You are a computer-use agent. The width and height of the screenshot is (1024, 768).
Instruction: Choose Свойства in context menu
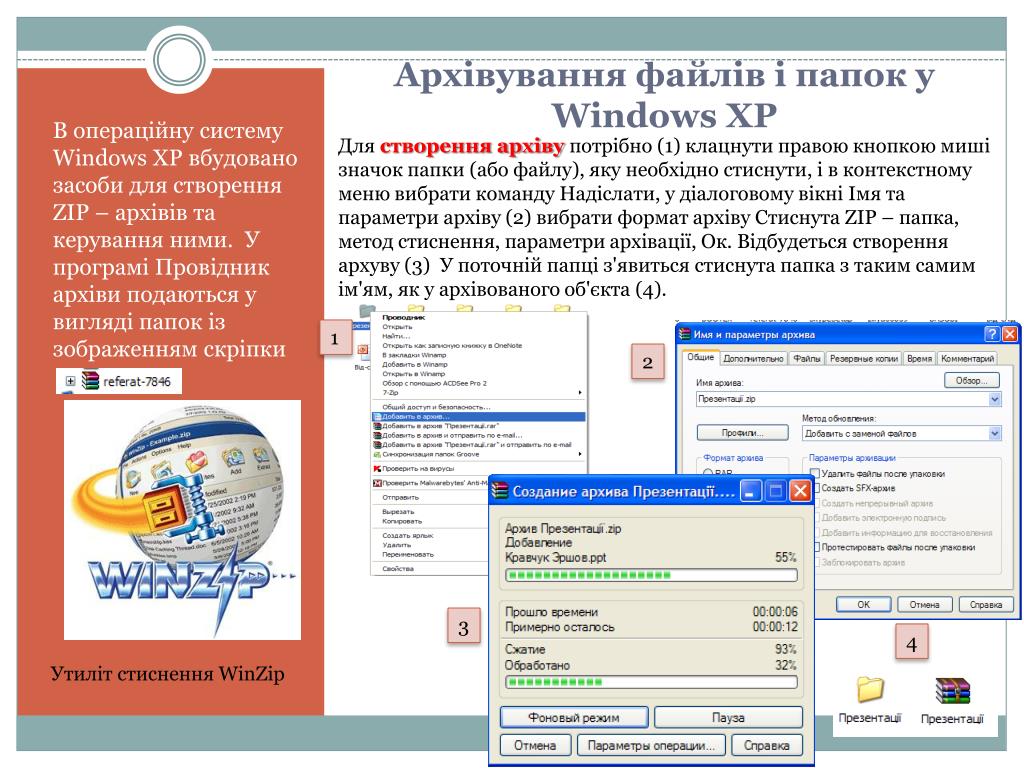pos(398,569)
